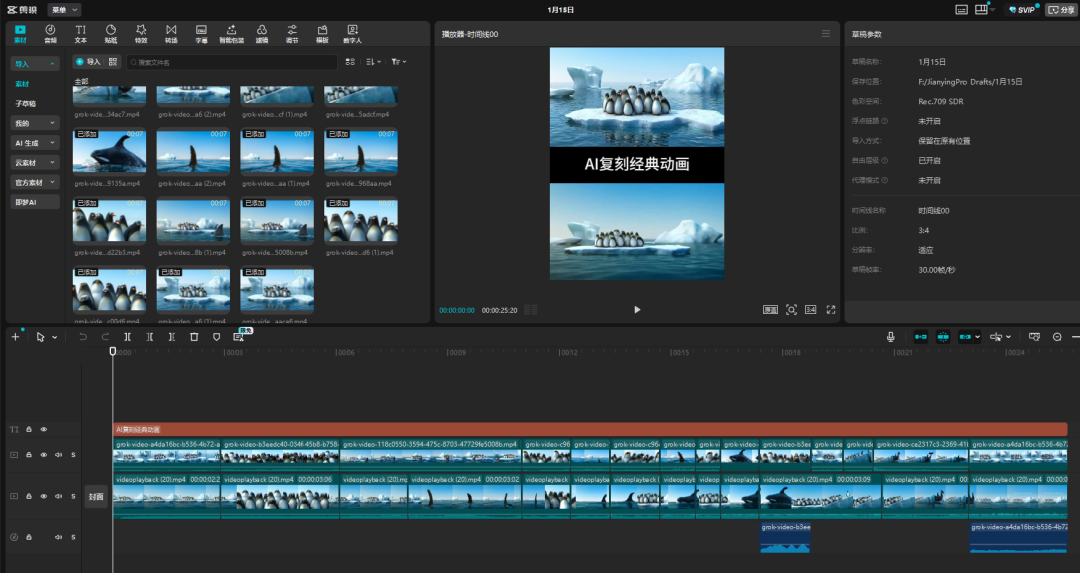Screen dimensions: 1080x573
Task: Open the 贴纸 (Stickers) panel
Action: pos(111,34)
